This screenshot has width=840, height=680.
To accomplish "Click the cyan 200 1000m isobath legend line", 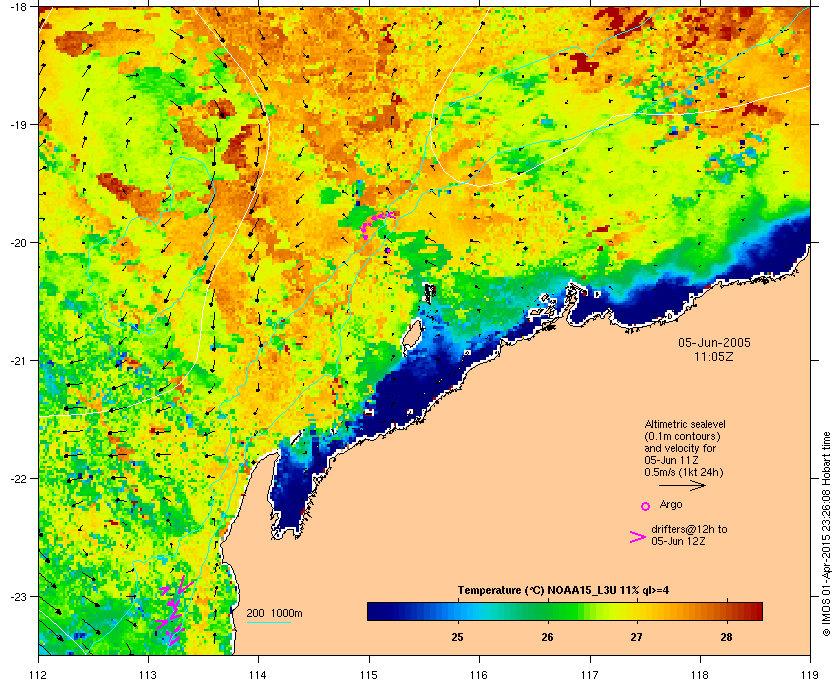I will (268, 623).
